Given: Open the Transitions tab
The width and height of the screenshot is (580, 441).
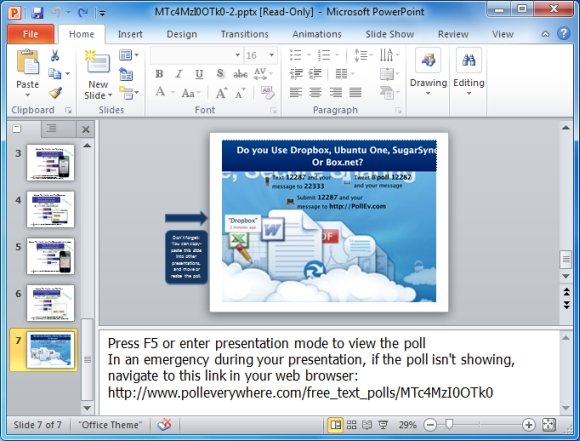Looking at the screenshot, I should click(245, 34).
